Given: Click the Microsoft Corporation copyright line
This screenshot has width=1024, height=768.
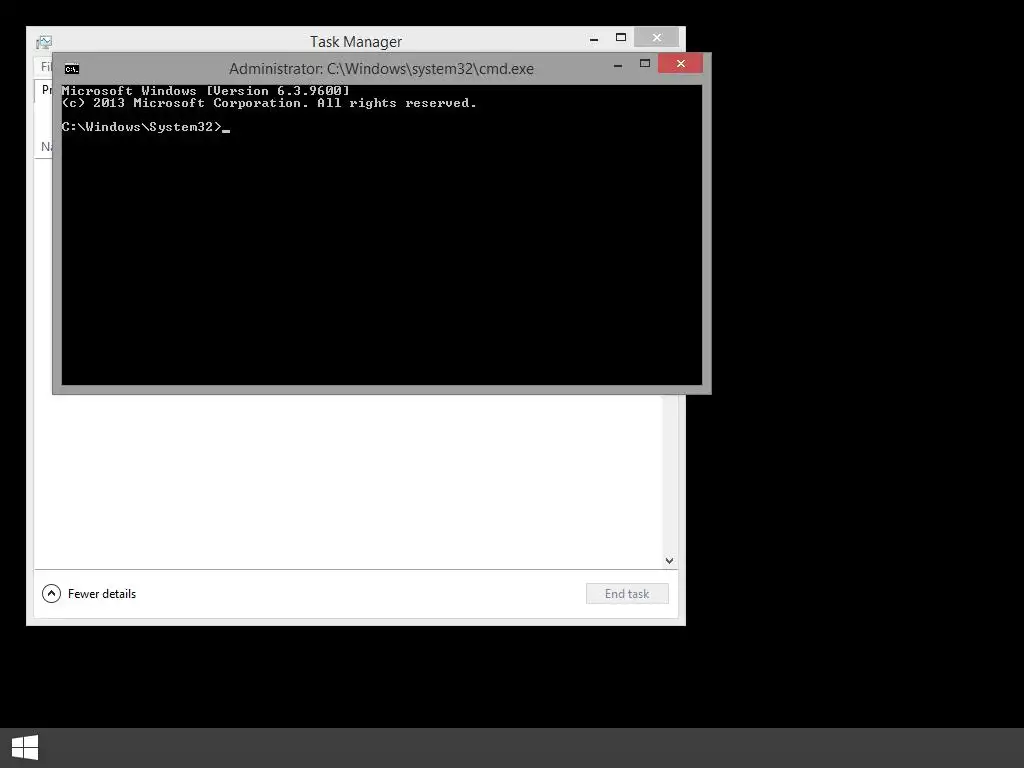Looking at the screenshot, I should [269, 103].
